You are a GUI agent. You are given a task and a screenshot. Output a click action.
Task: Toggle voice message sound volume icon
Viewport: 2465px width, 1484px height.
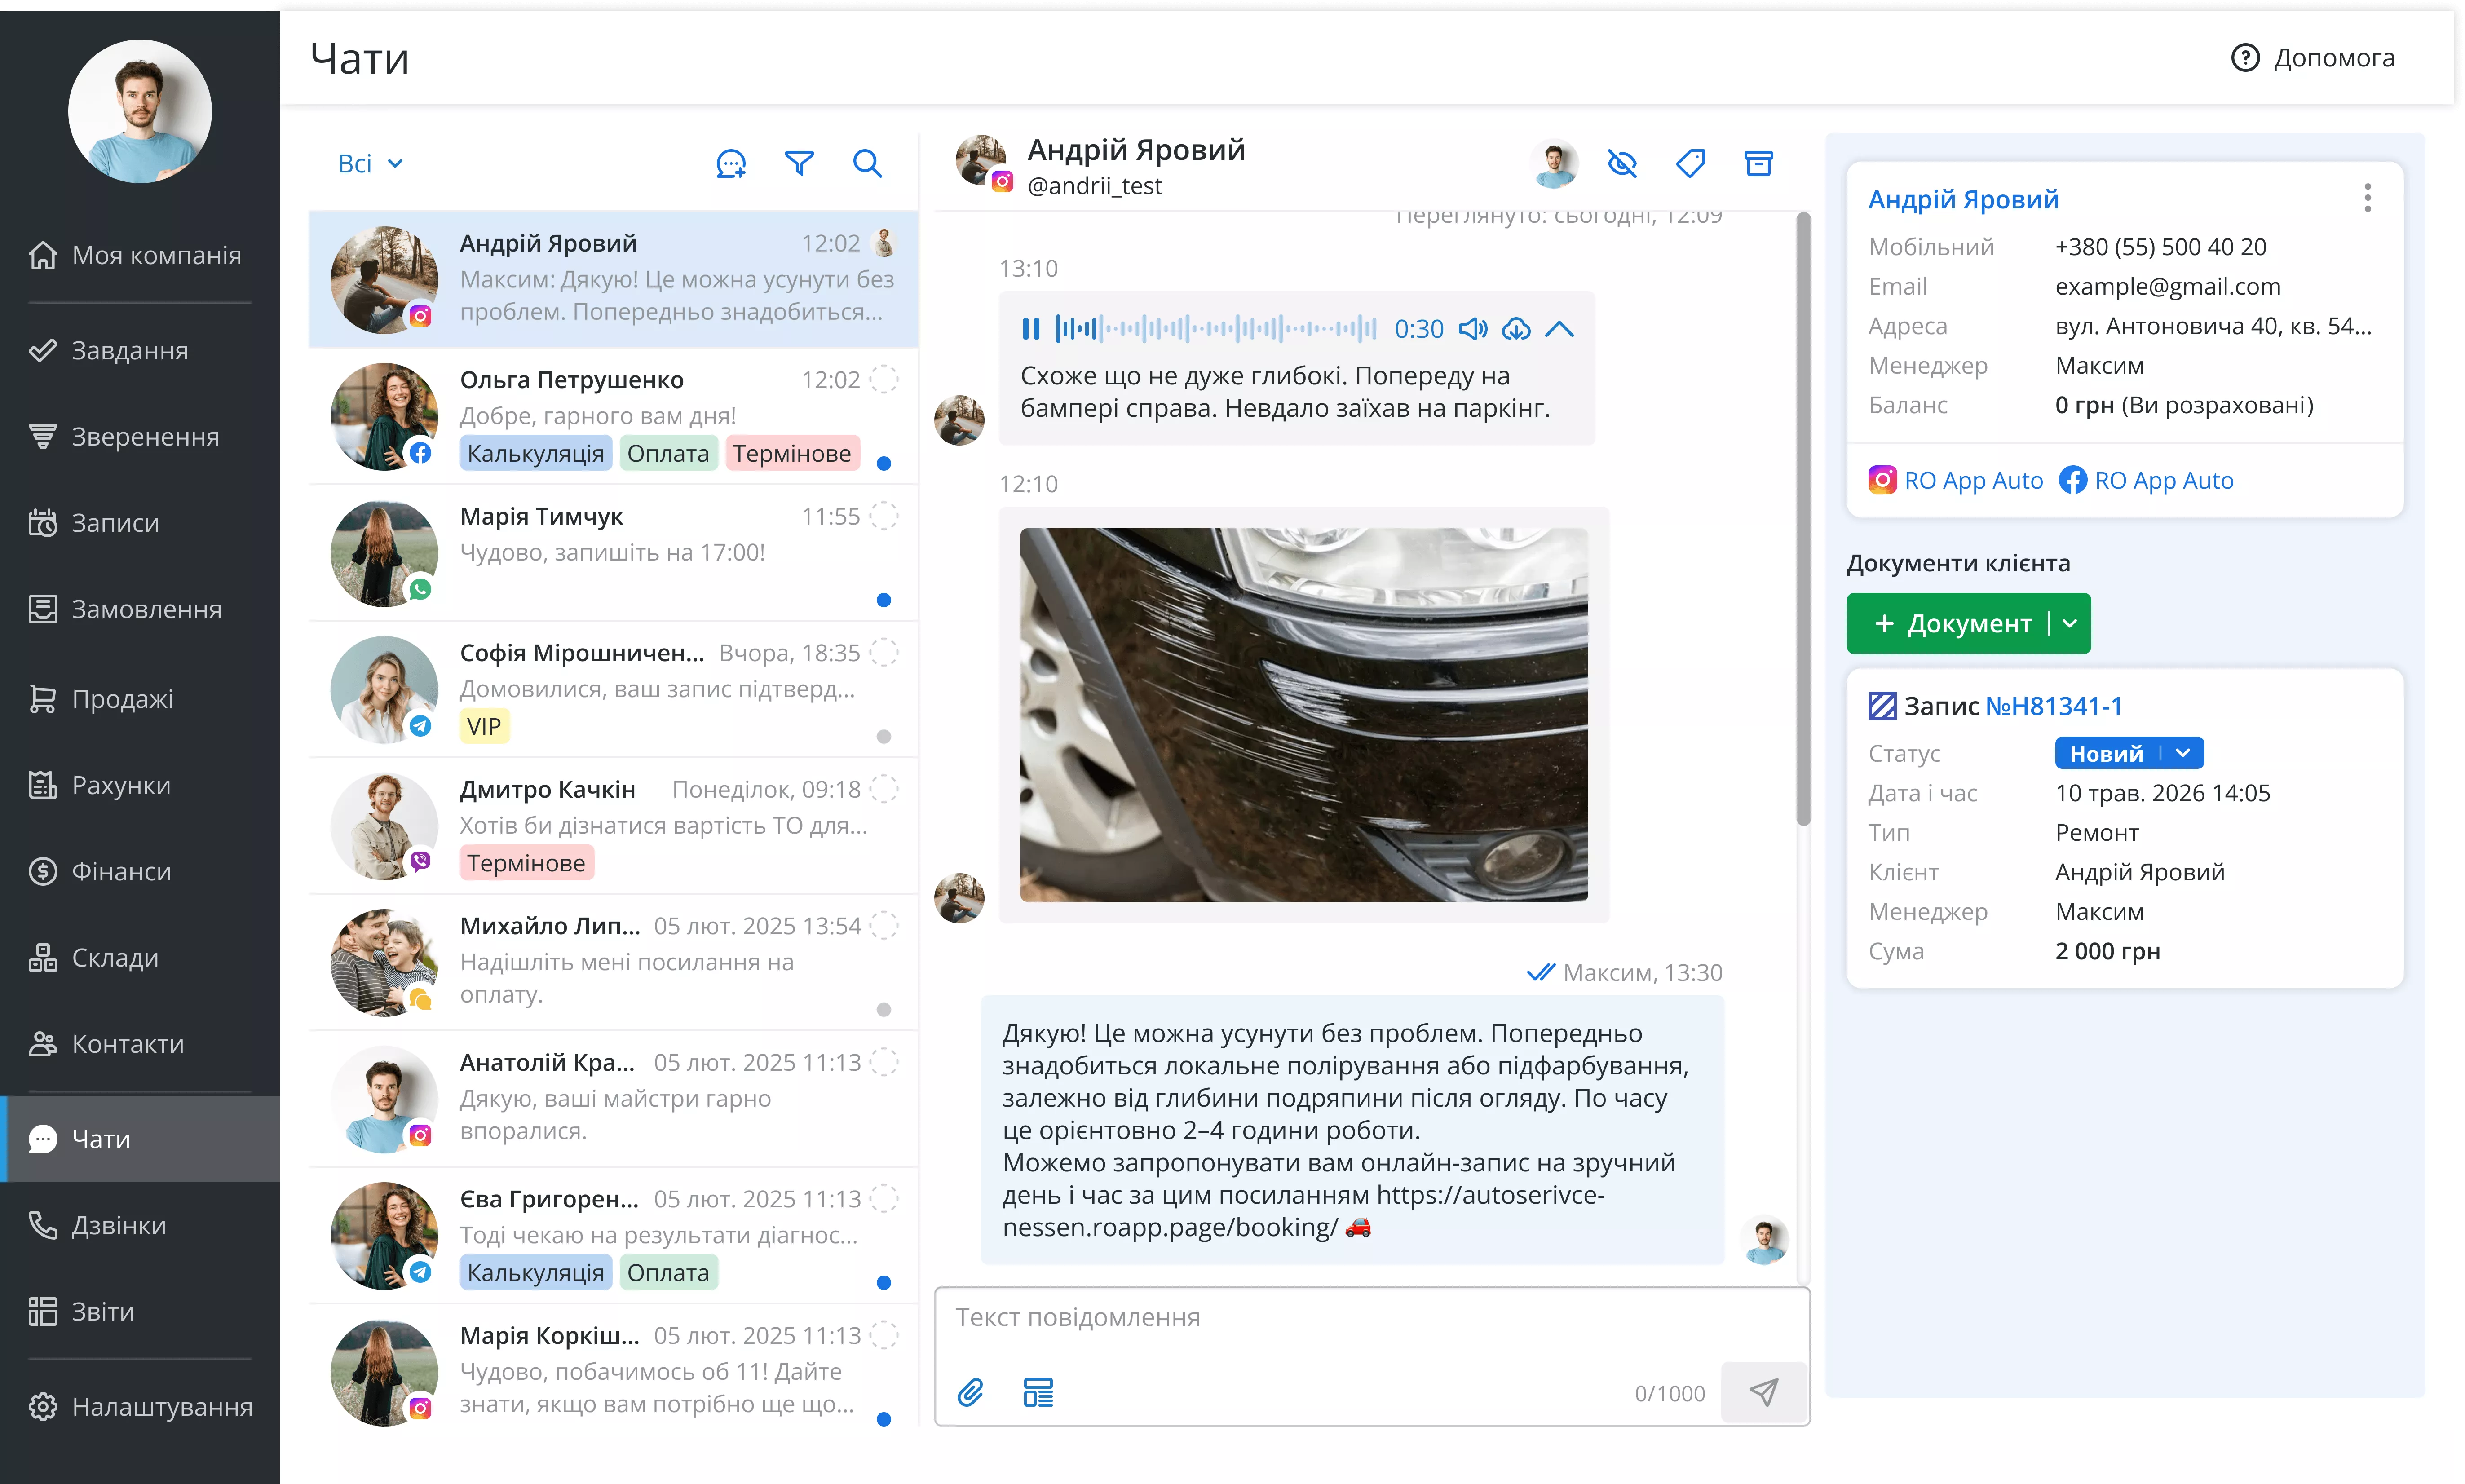pyautogui.click(x=1472, y=329)
